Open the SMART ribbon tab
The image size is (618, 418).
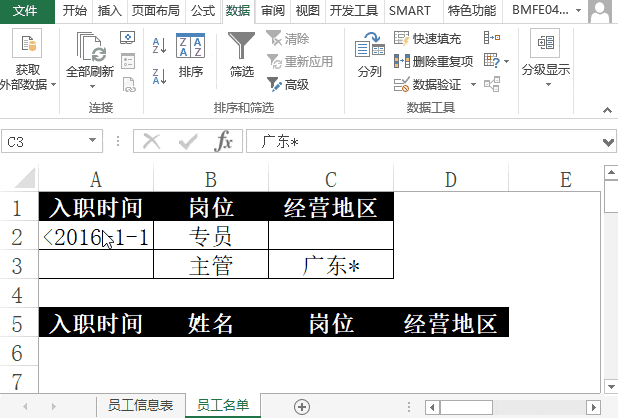(x=410, y=11)
